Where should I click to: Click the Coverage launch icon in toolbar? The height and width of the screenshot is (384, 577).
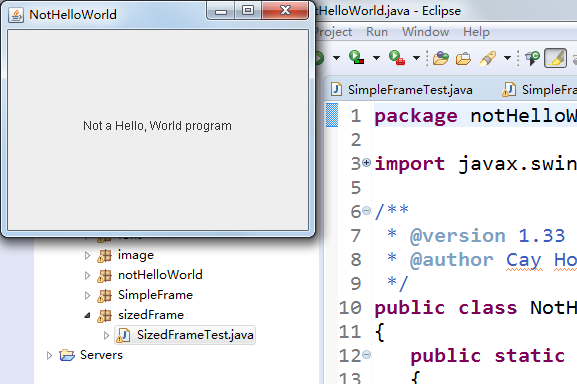pyautogui.click(x=356, y=57)
